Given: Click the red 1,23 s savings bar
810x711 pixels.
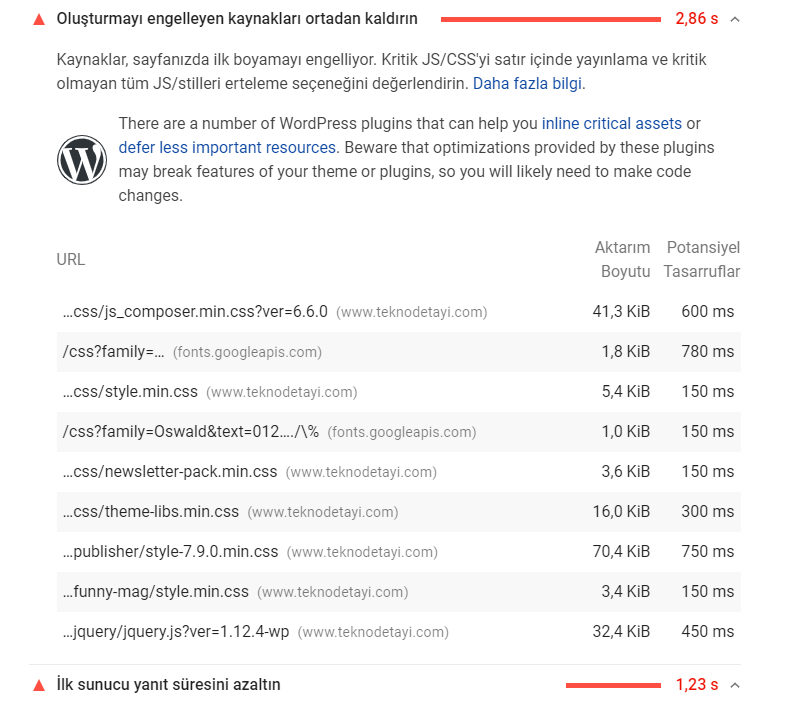Looking at the screenshot, I should [x=613, y=686].
